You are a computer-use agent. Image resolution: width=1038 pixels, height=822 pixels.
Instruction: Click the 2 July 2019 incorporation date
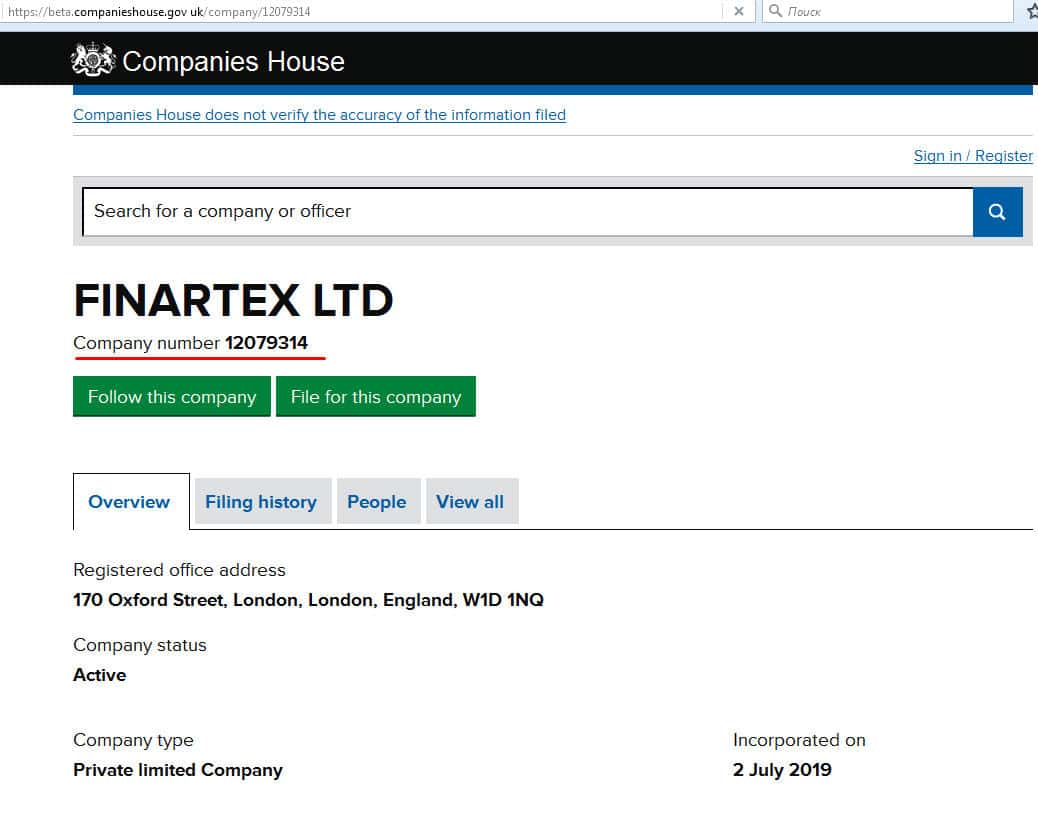tap(782, 770)
